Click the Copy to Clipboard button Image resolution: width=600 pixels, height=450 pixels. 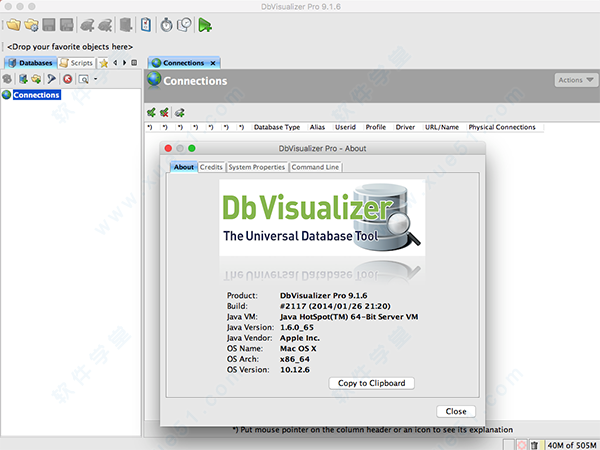point(372,383)
